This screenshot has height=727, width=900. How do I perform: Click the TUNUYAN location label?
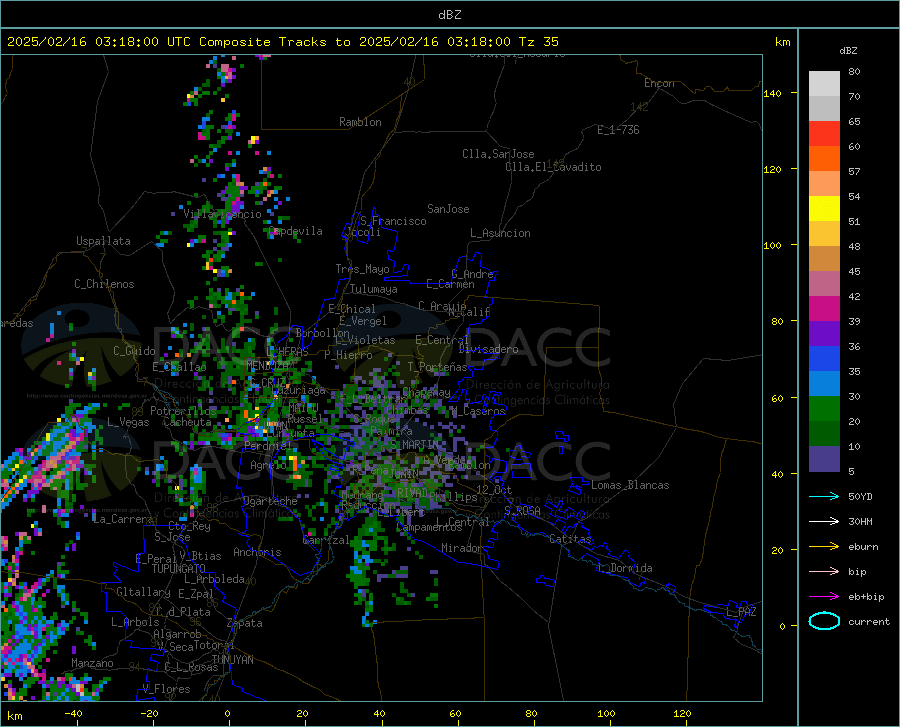(x=232, y=660)
